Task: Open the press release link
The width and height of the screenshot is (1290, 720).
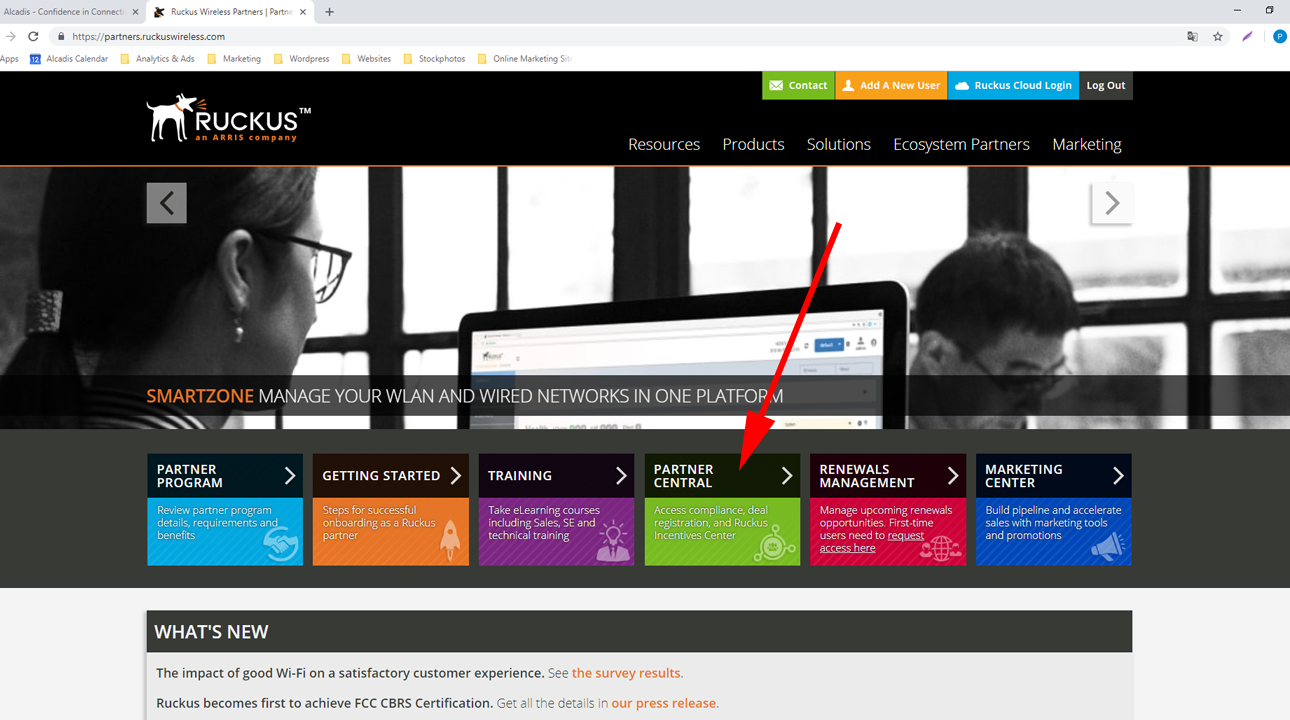Action: pyautogui.click(x=664, y=703)
